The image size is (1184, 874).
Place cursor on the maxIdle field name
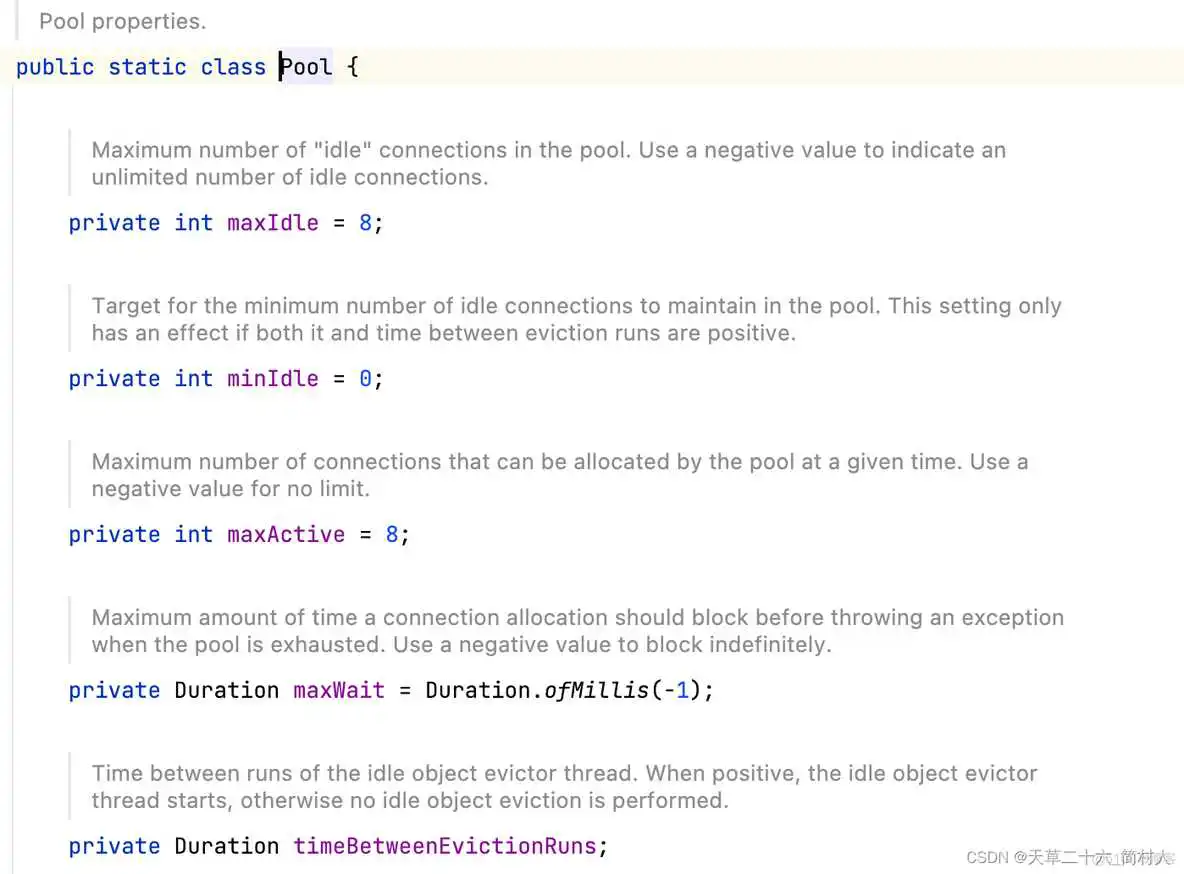[272, 223]
